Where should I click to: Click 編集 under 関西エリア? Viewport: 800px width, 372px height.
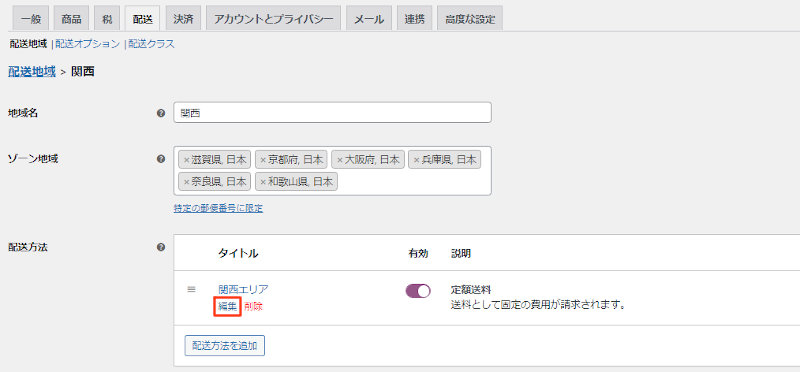228,307
